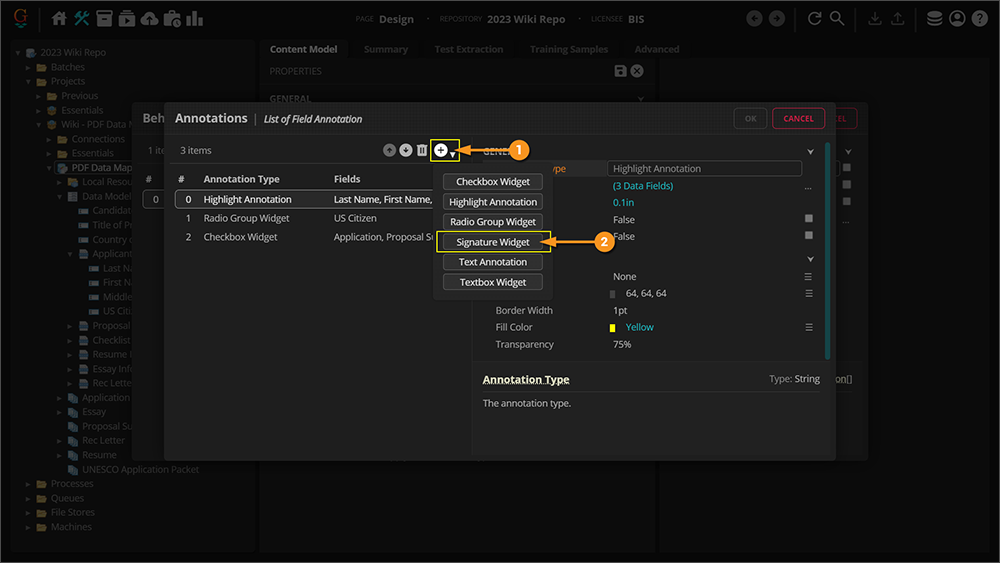Click the add annotation plus icon
1000x563 pixels.
(441, 150)
